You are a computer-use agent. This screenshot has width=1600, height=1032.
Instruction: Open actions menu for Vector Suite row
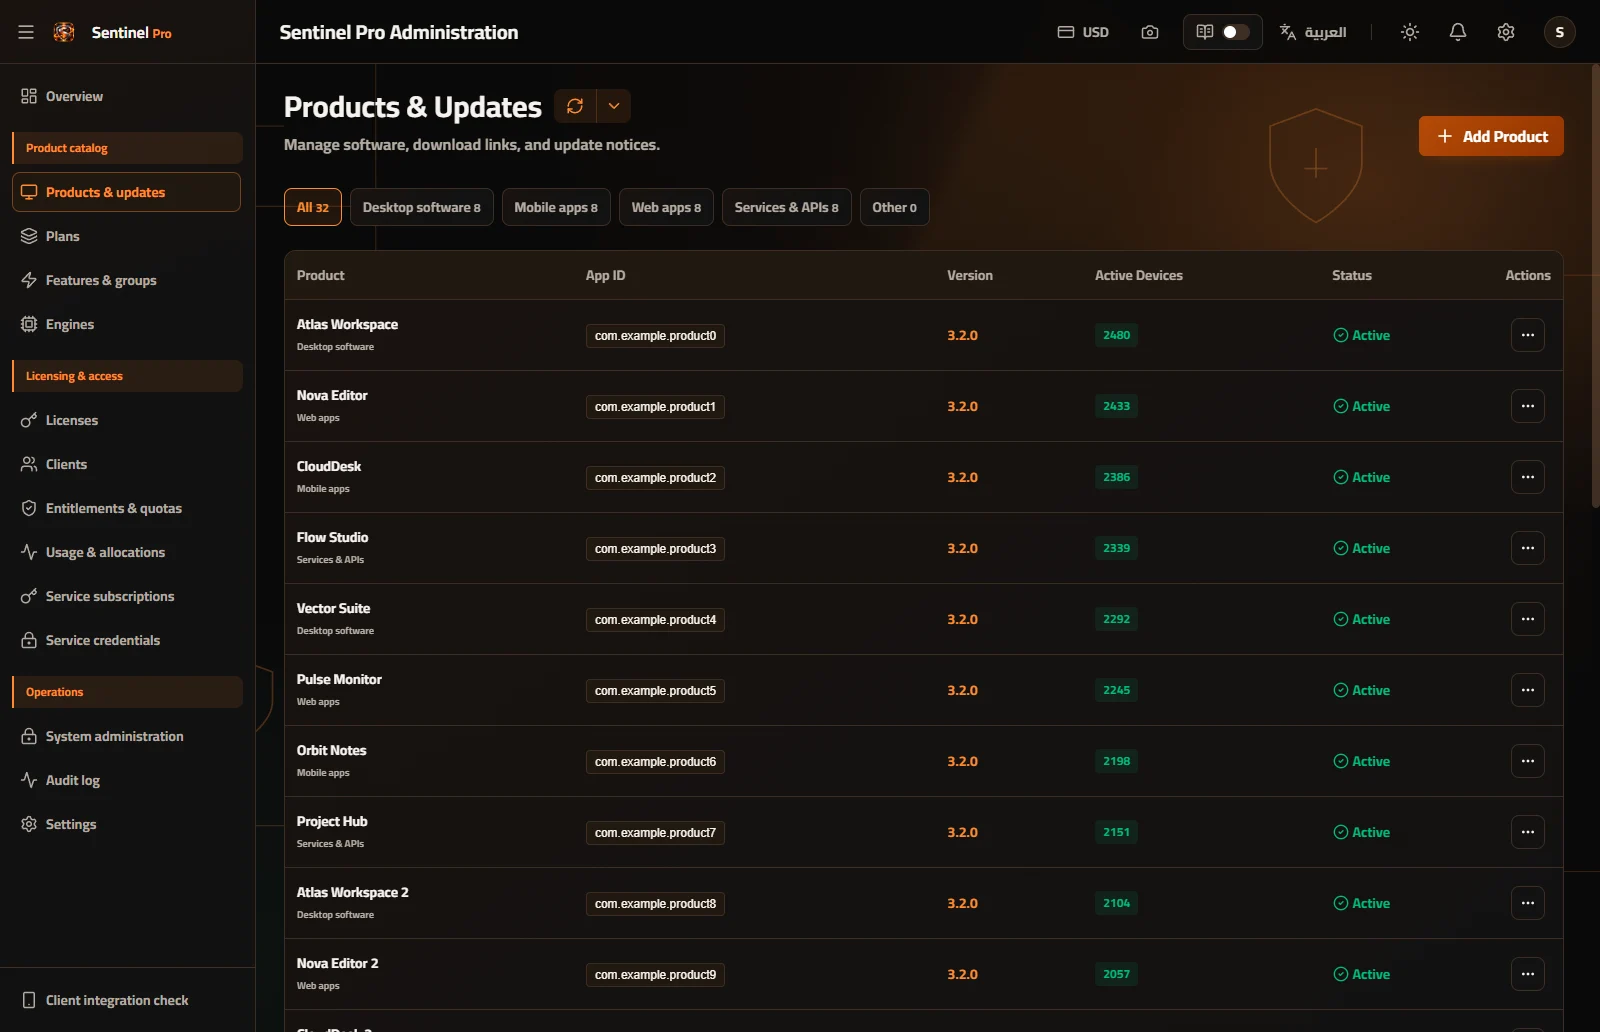[1528, 619]
